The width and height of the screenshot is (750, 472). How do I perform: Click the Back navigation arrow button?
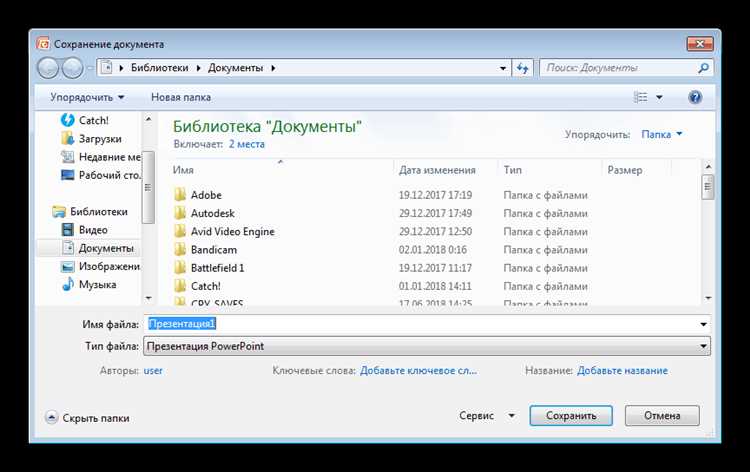[48, 68]
